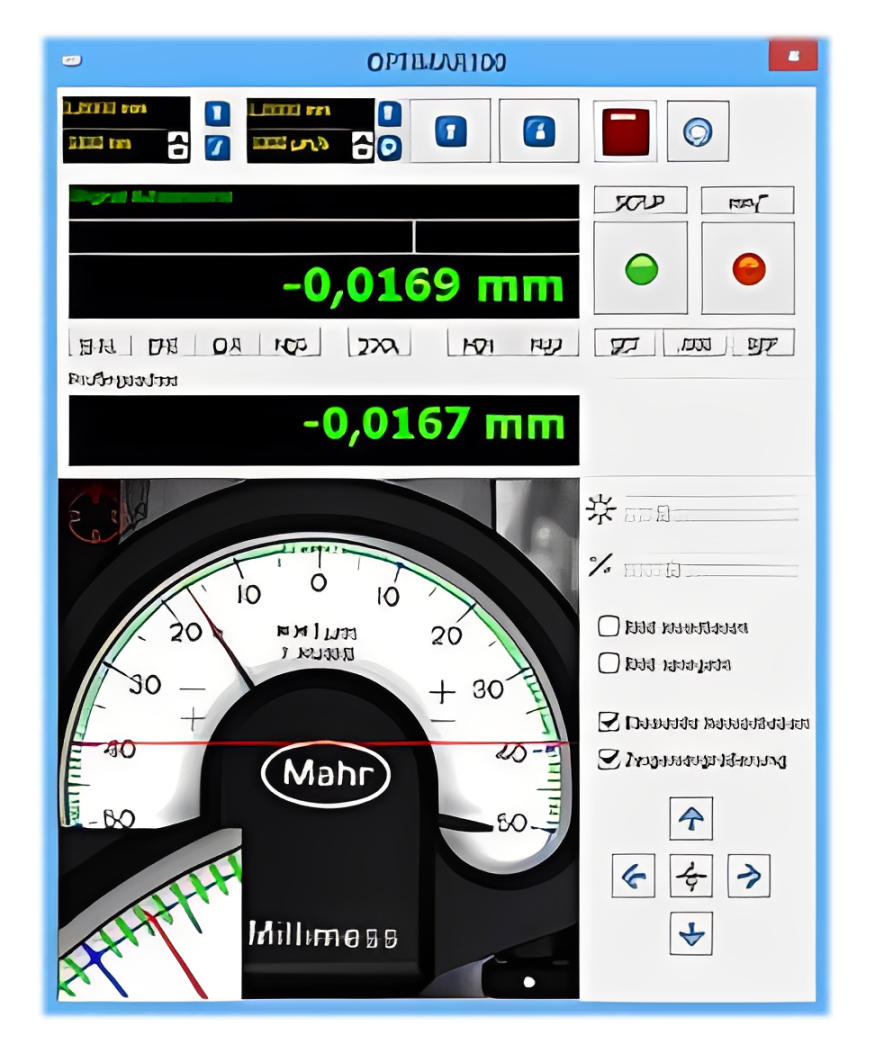
Task: Move camera view up with the up arrow
Action: [691, 818]
